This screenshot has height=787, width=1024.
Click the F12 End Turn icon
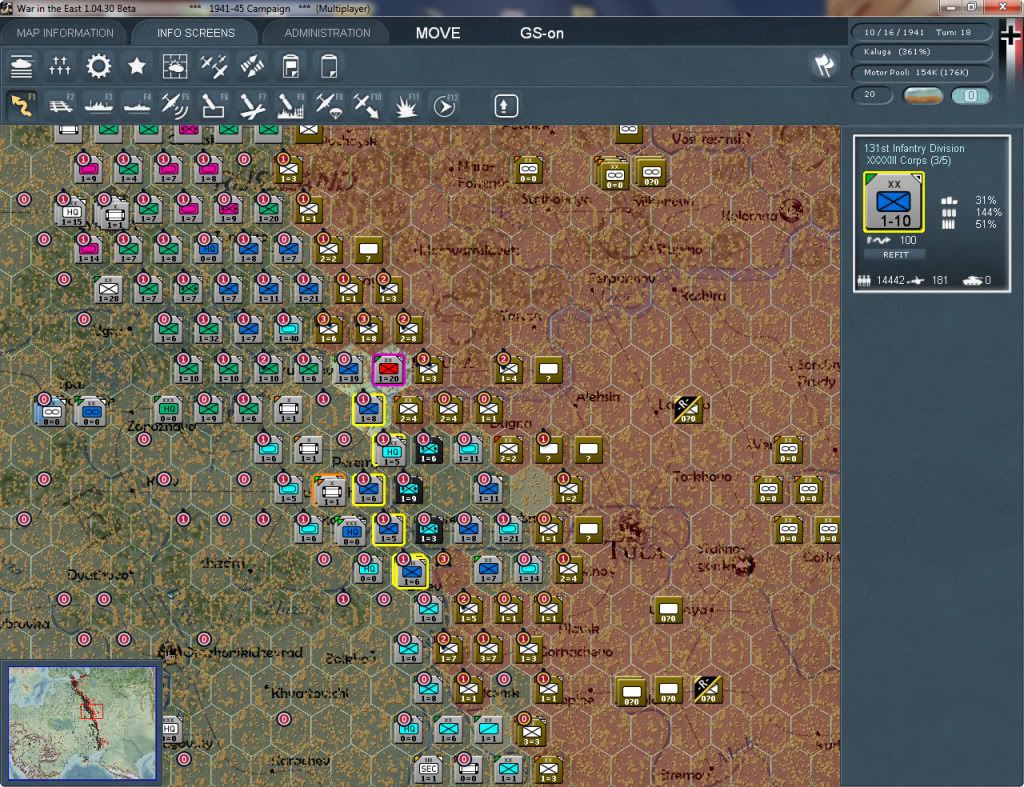point(445,106)
